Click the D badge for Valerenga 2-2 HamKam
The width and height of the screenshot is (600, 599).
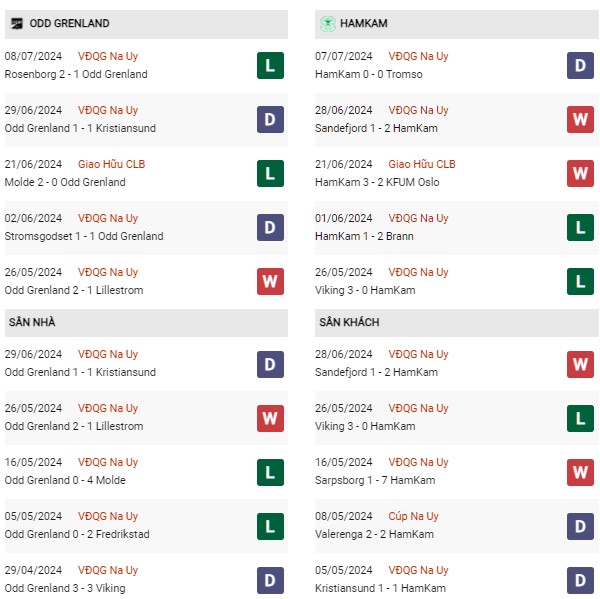[x=580, y=526]
